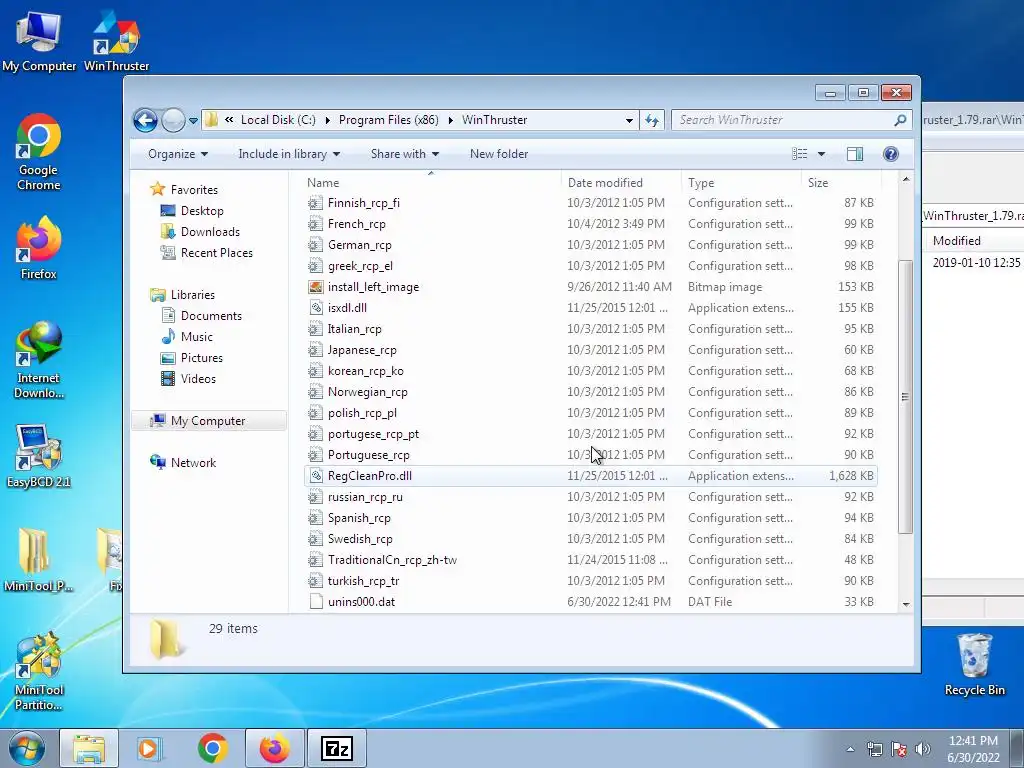
Task: Select the unins000.dat file icon
Action: coord(315,602)
